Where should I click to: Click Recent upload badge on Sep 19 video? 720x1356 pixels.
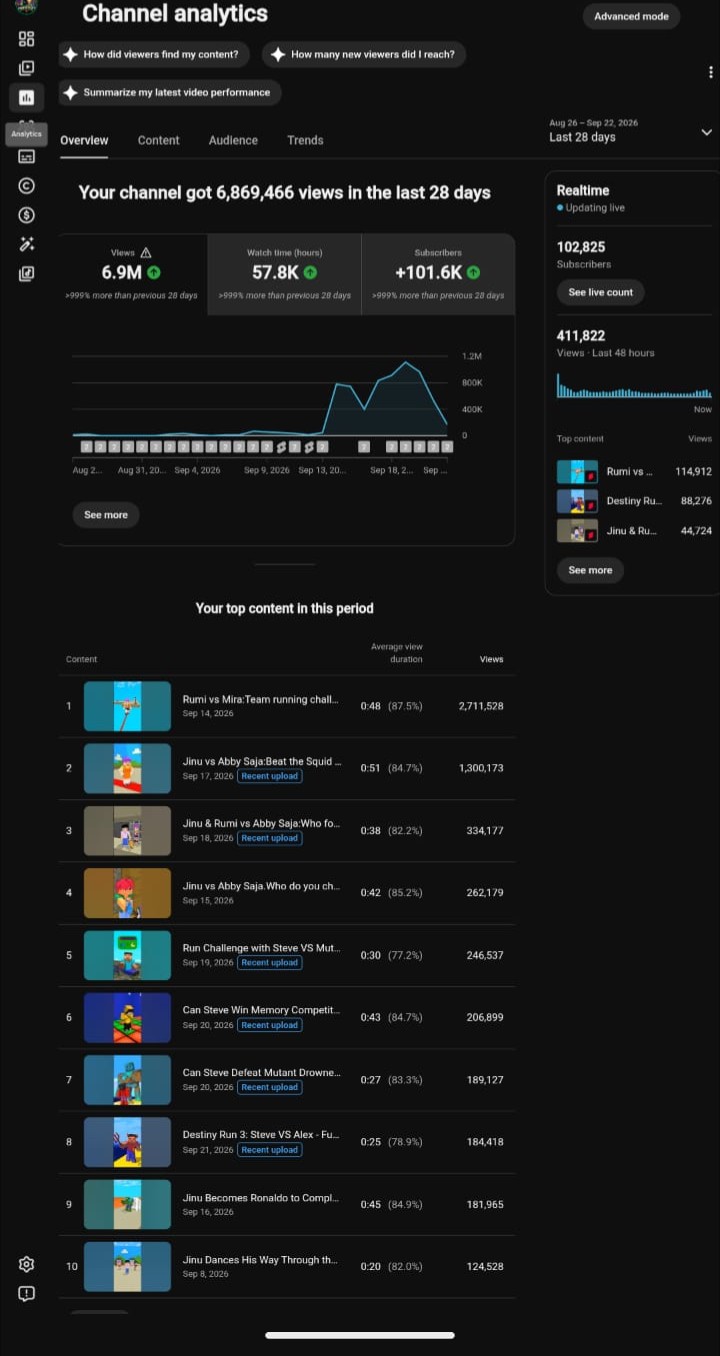tap(269, 963)
